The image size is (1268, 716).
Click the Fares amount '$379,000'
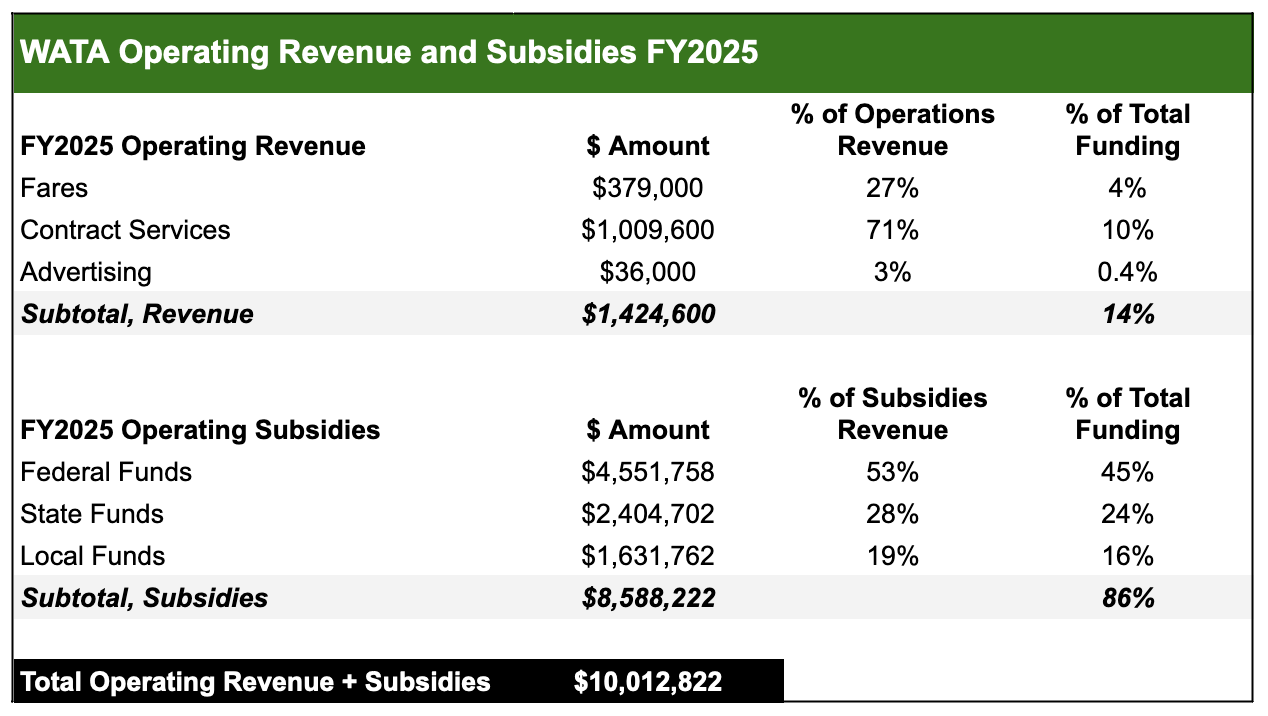point(648,188)
